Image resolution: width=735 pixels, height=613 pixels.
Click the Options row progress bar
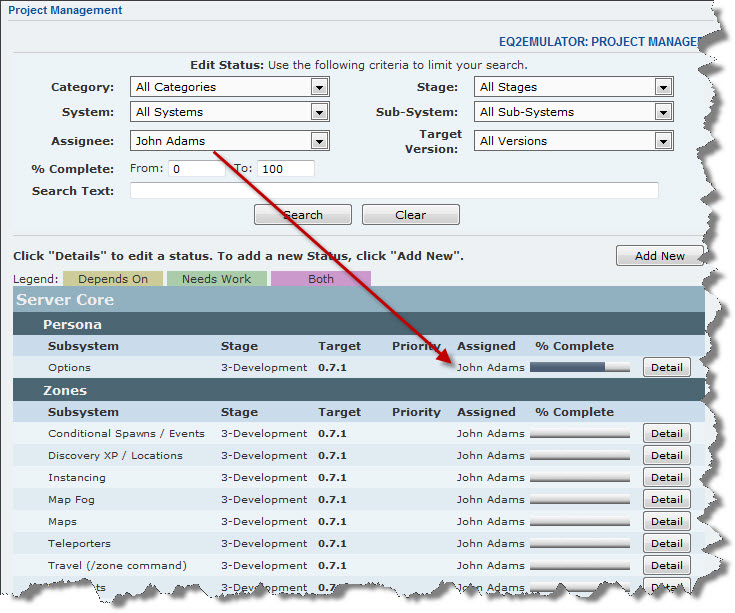click(580, 368)
